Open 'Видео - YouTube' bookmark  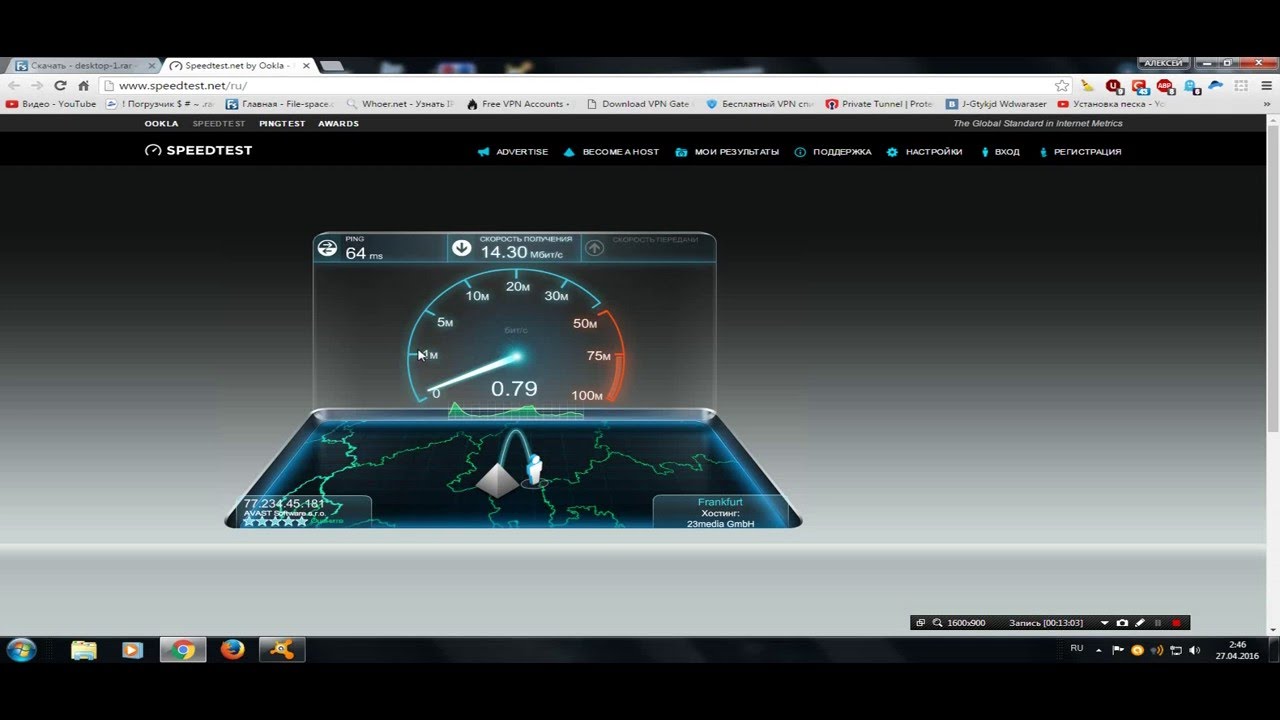(x=51, y=104)
